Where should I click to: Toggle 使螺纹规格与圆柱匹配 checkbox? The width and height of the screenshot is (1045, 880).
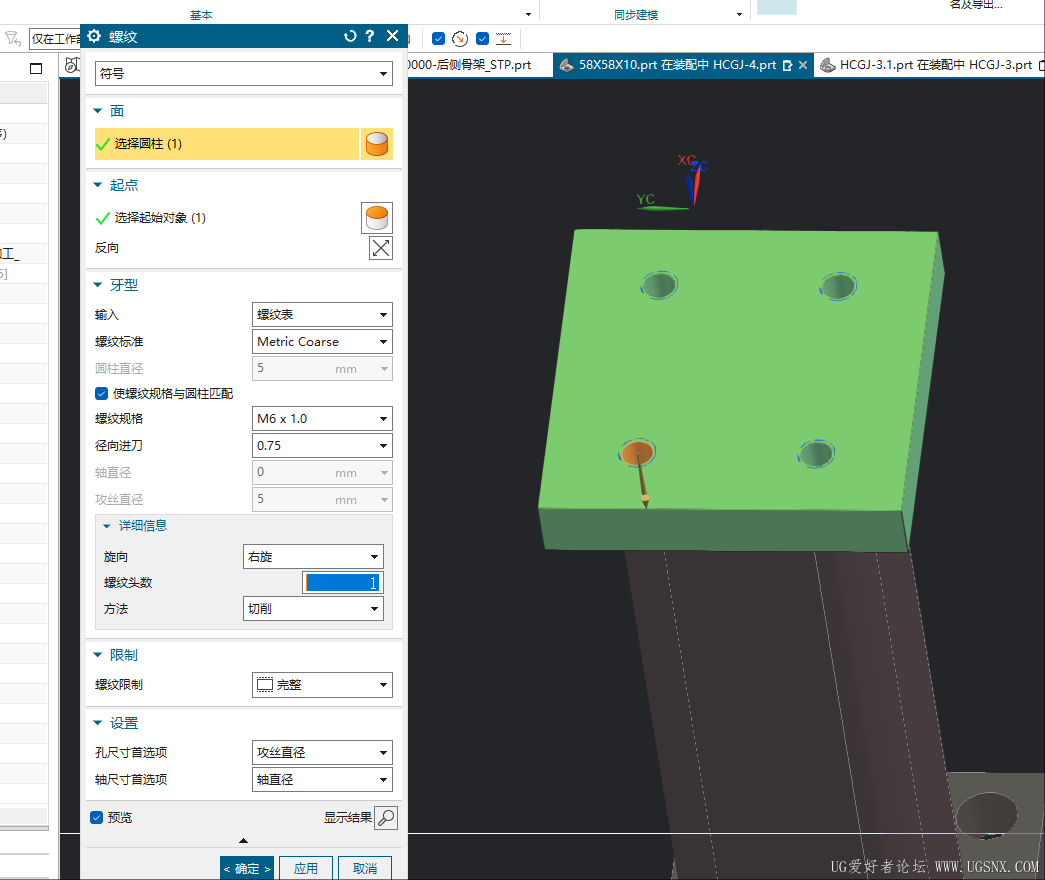[101, 393]
